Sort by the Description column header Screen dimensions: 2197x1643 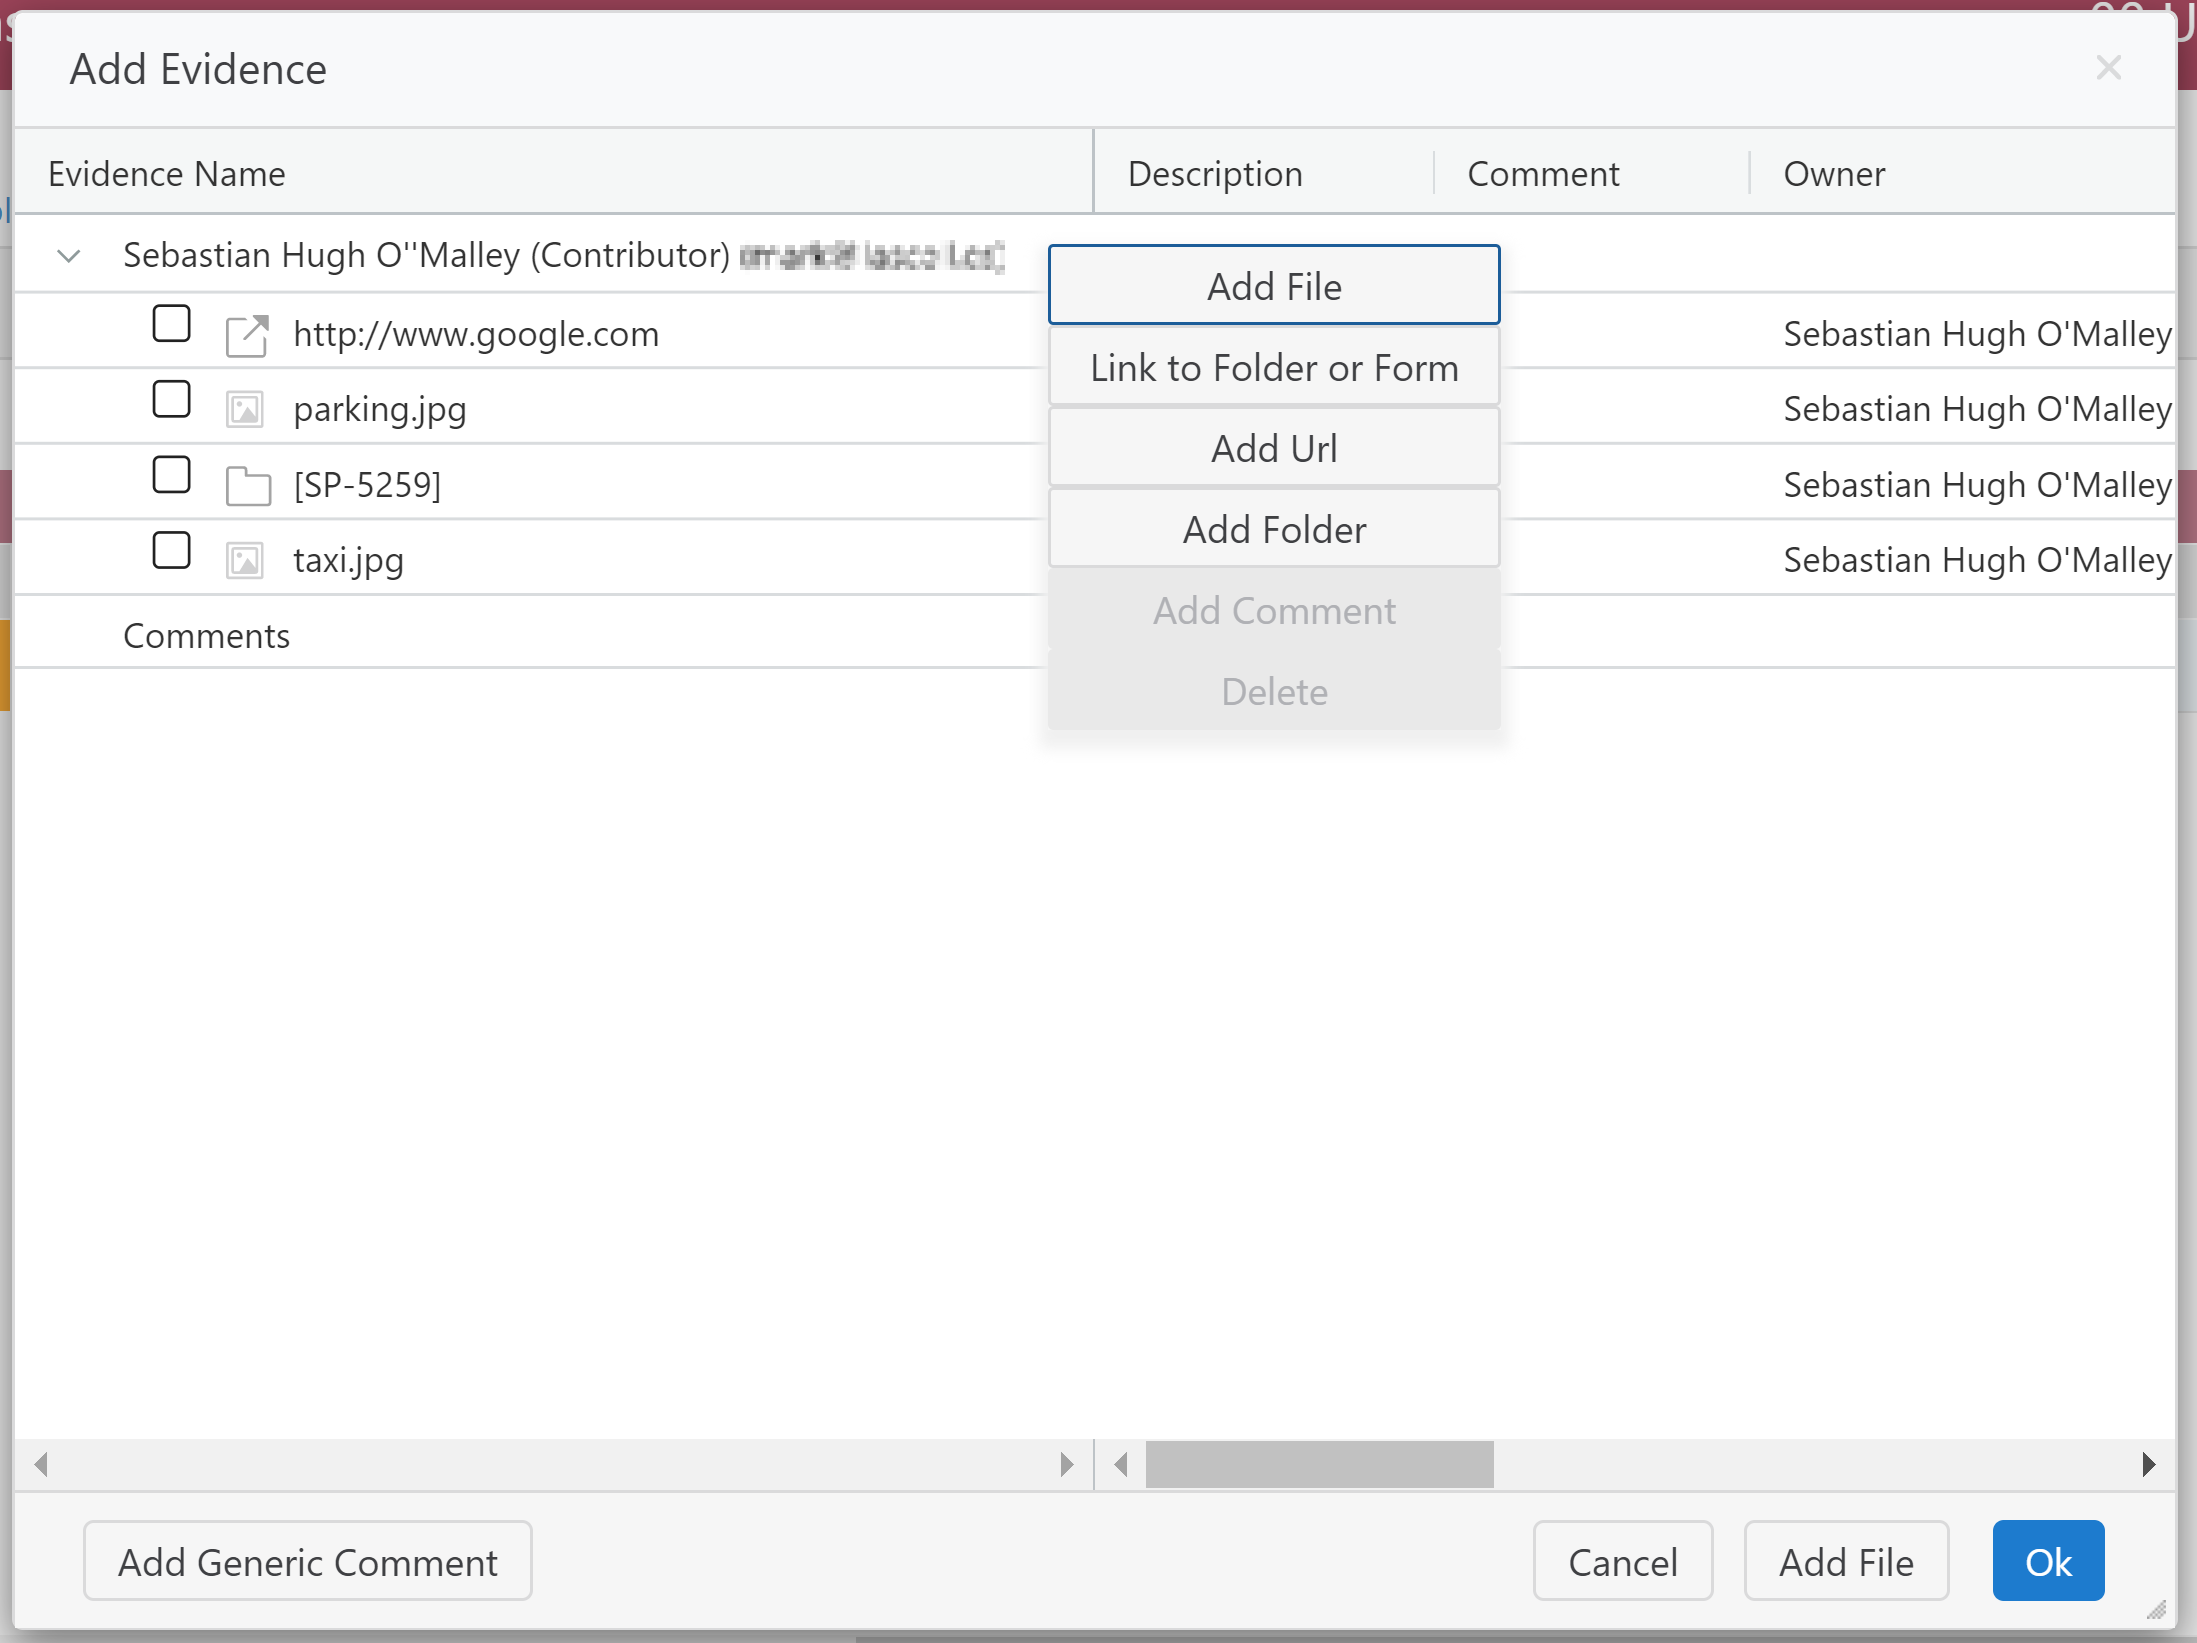pyautogui.click(x=1264, y=173)
